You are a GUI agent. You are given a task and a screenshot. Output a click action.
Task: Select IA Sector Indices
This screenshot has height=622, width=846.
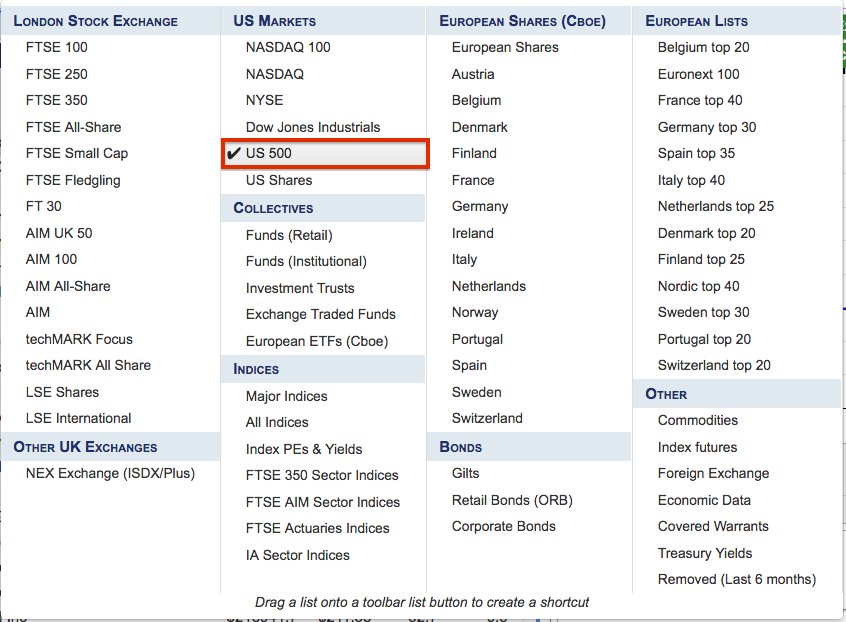tap(298, 555)
